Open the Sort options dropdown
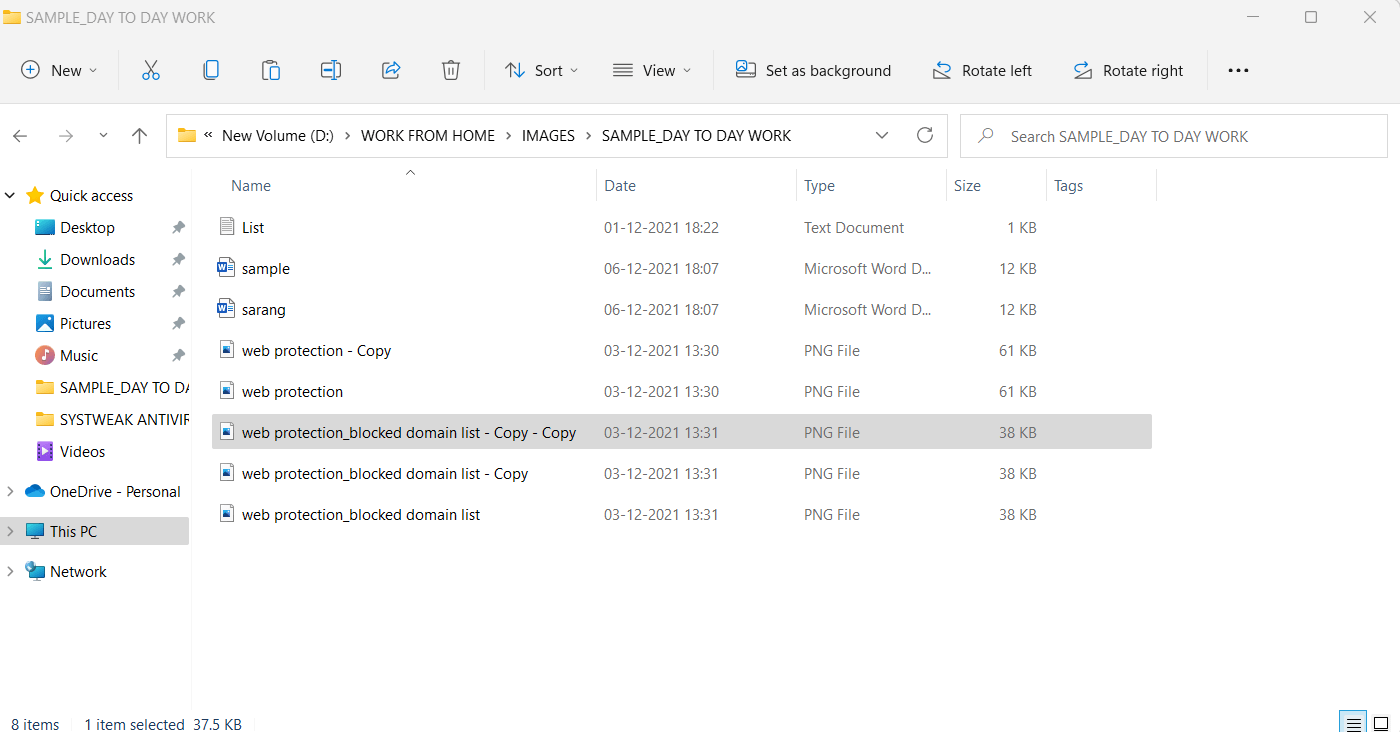1400x732 pixels. pyautogui.click(x=541, y=70)
